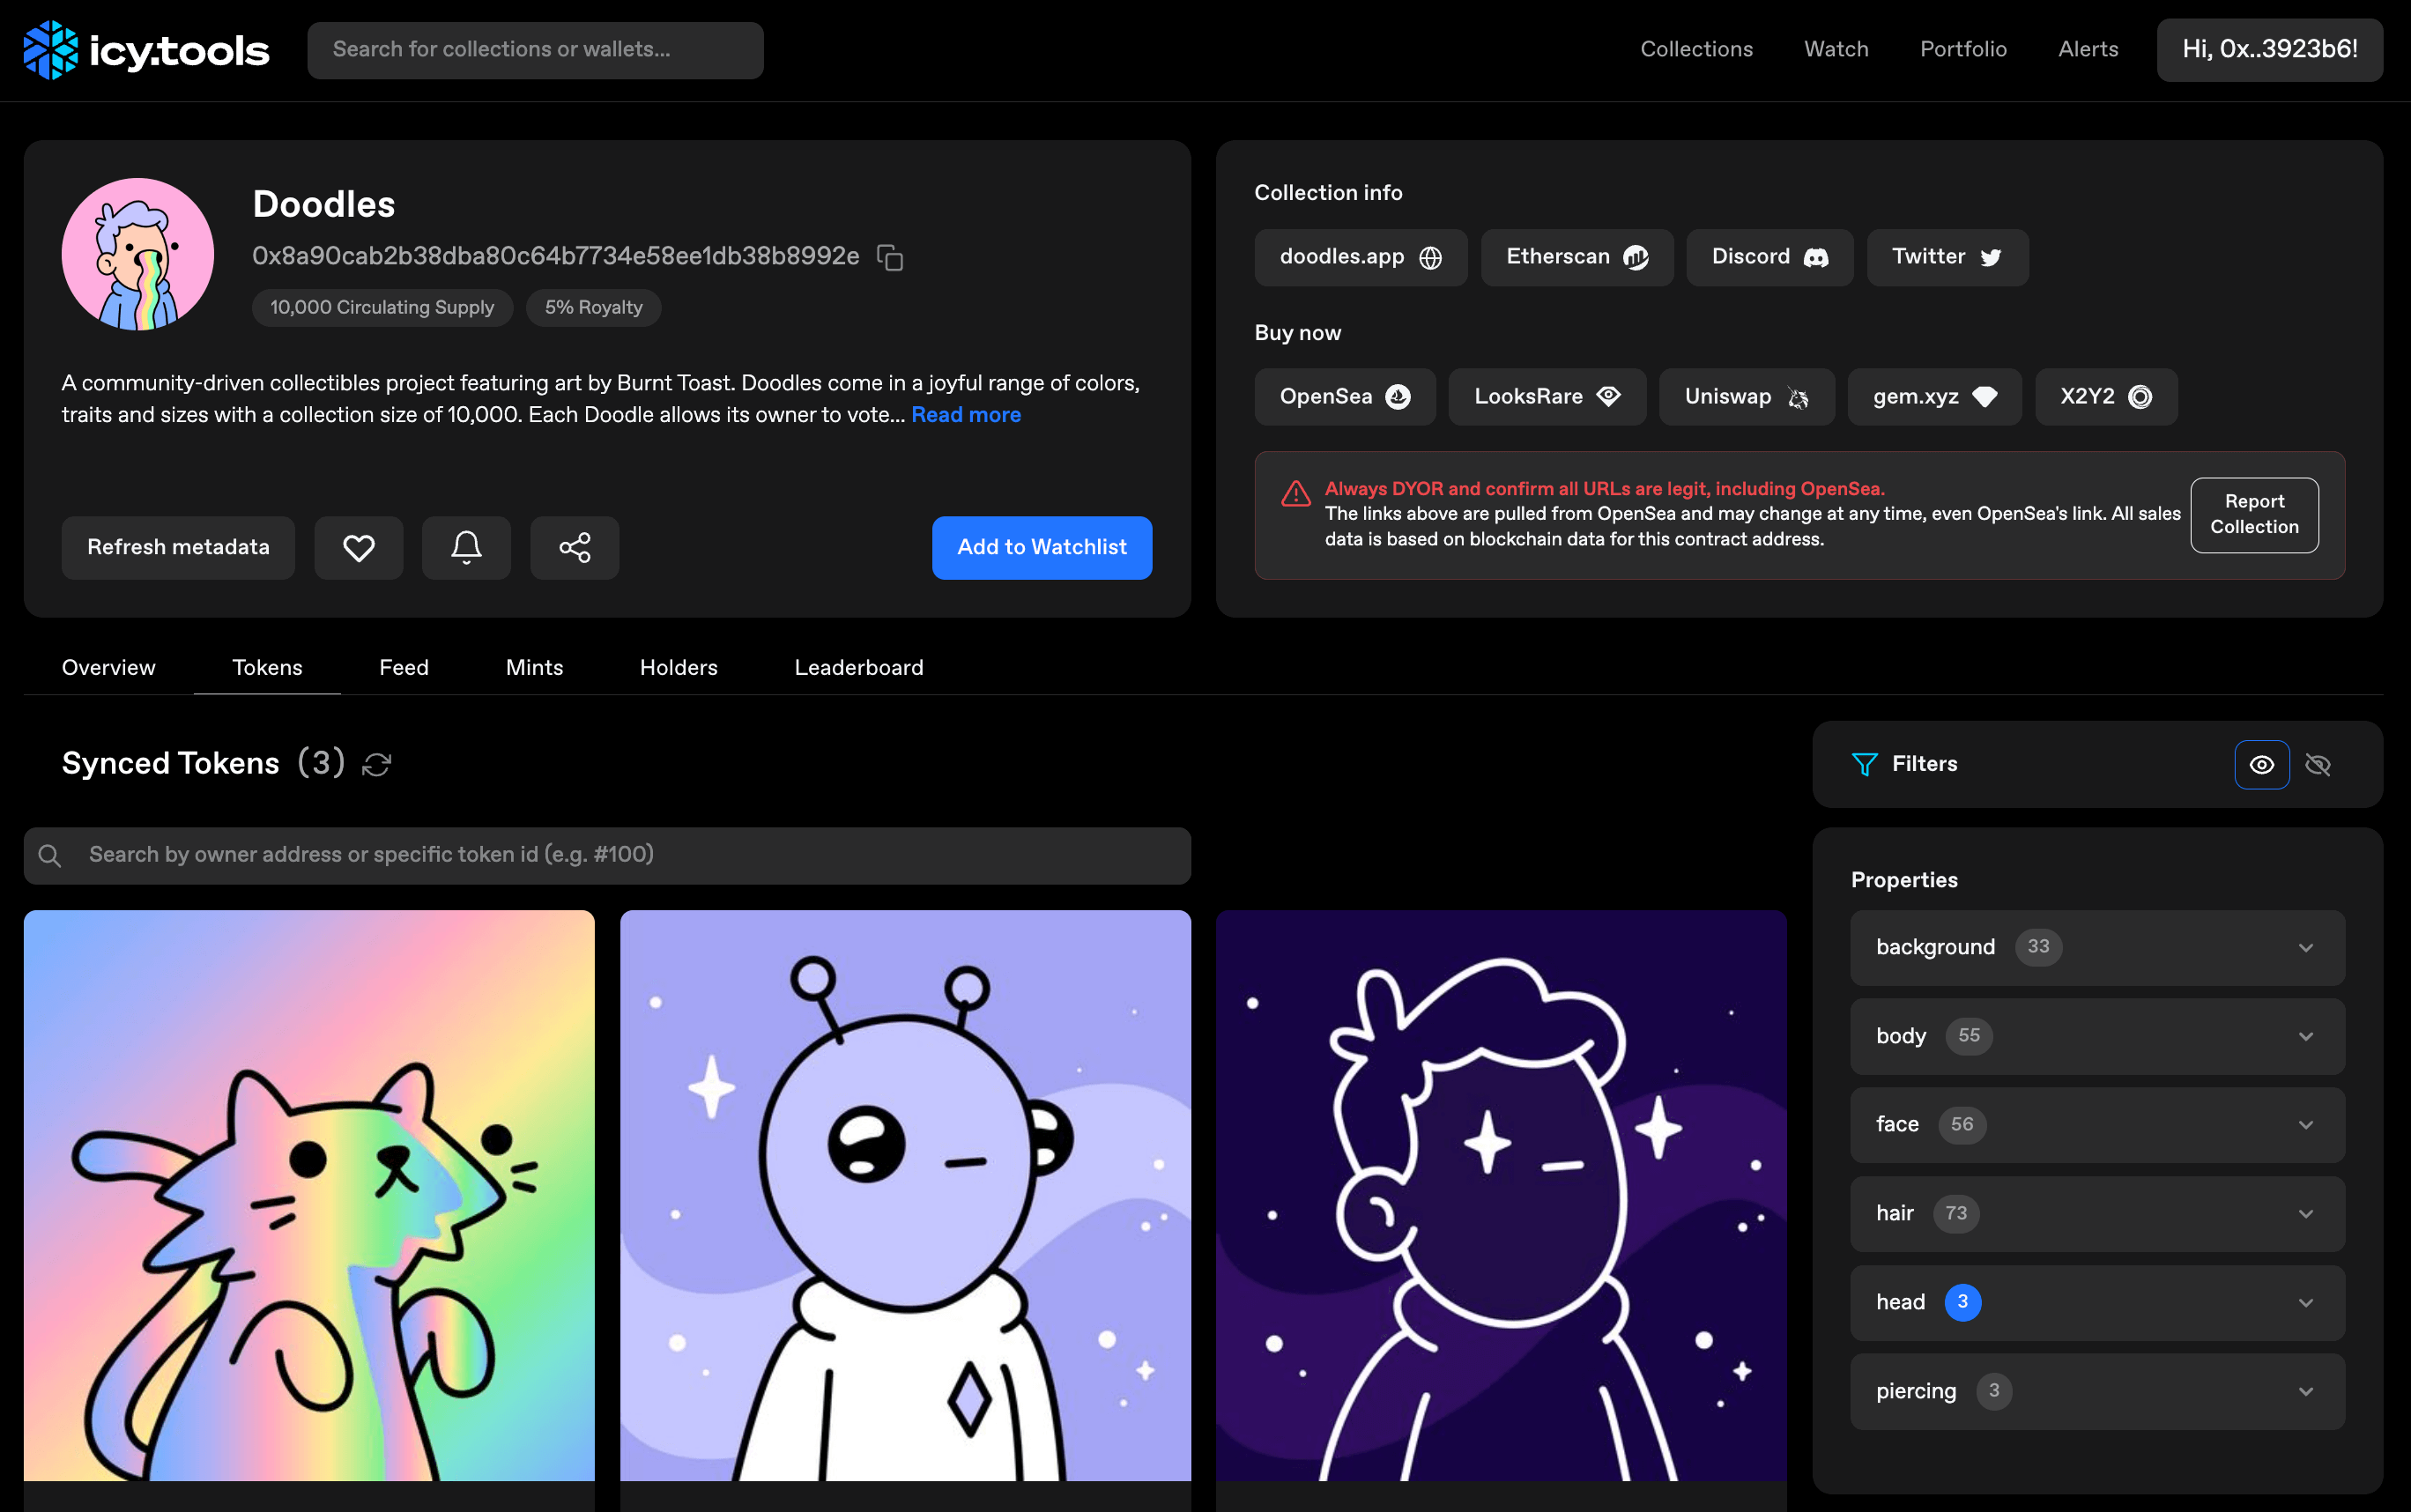Image resolution: width=2411 pixels, height=1512 pixels.
Task: Copy the Doodles contract address
Action: 890,257
